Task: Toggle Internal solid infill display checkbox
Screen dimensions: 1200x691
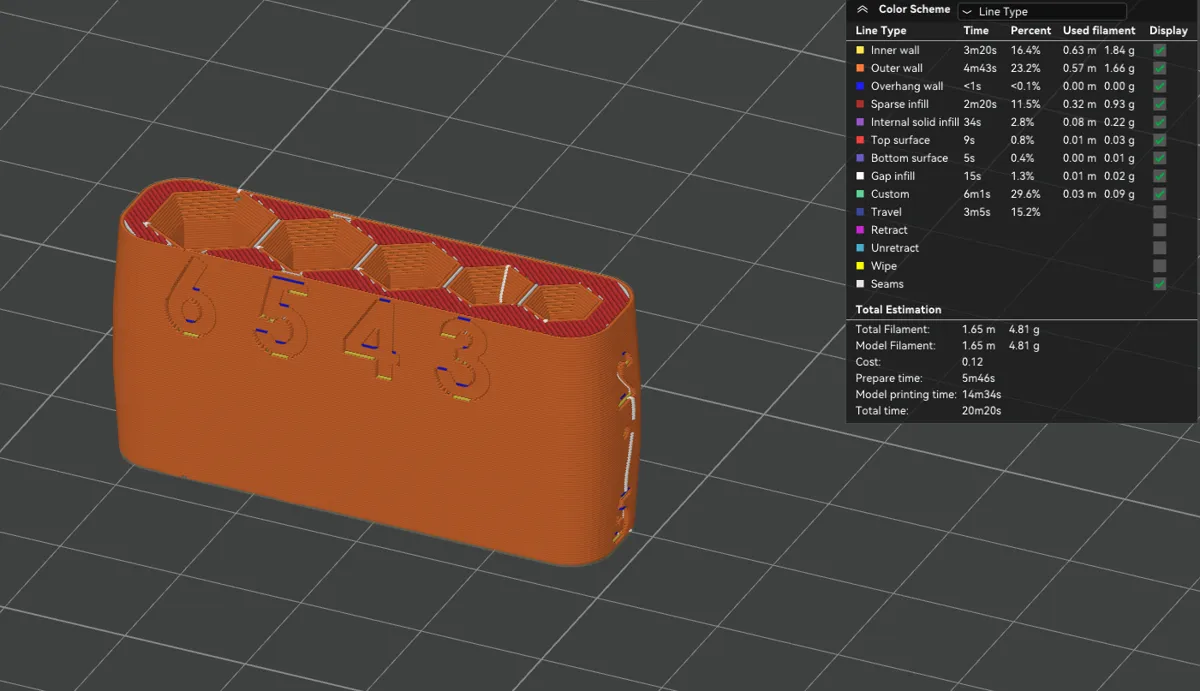Action: [x=1159, y=122]
